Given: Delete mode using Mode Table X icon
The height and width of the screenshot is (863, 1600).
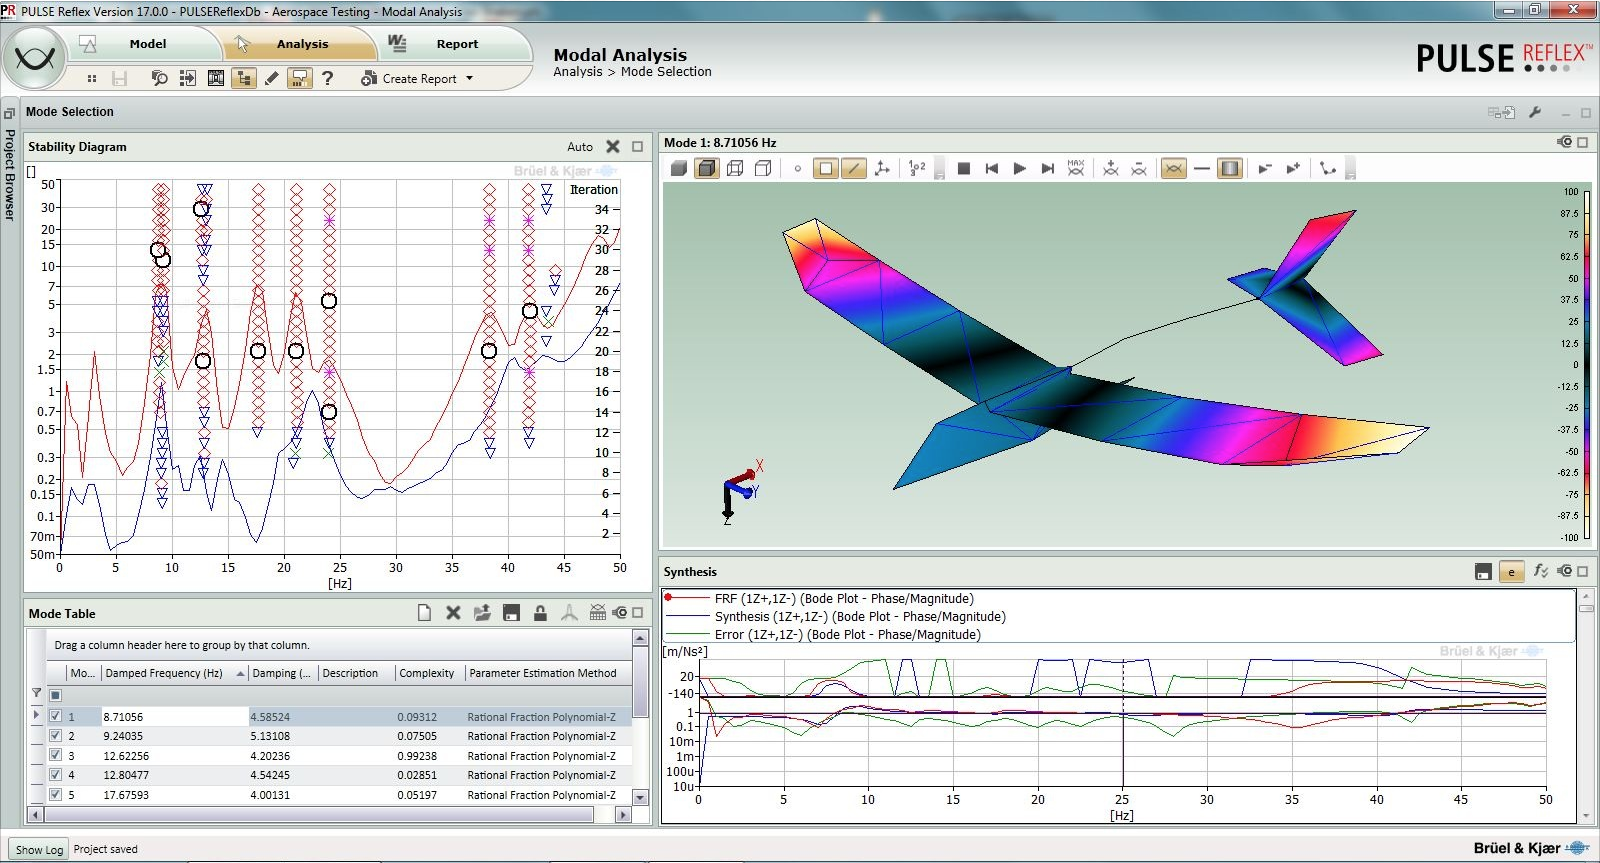Looking at the screenshot, I should click(x=453, y=613).
